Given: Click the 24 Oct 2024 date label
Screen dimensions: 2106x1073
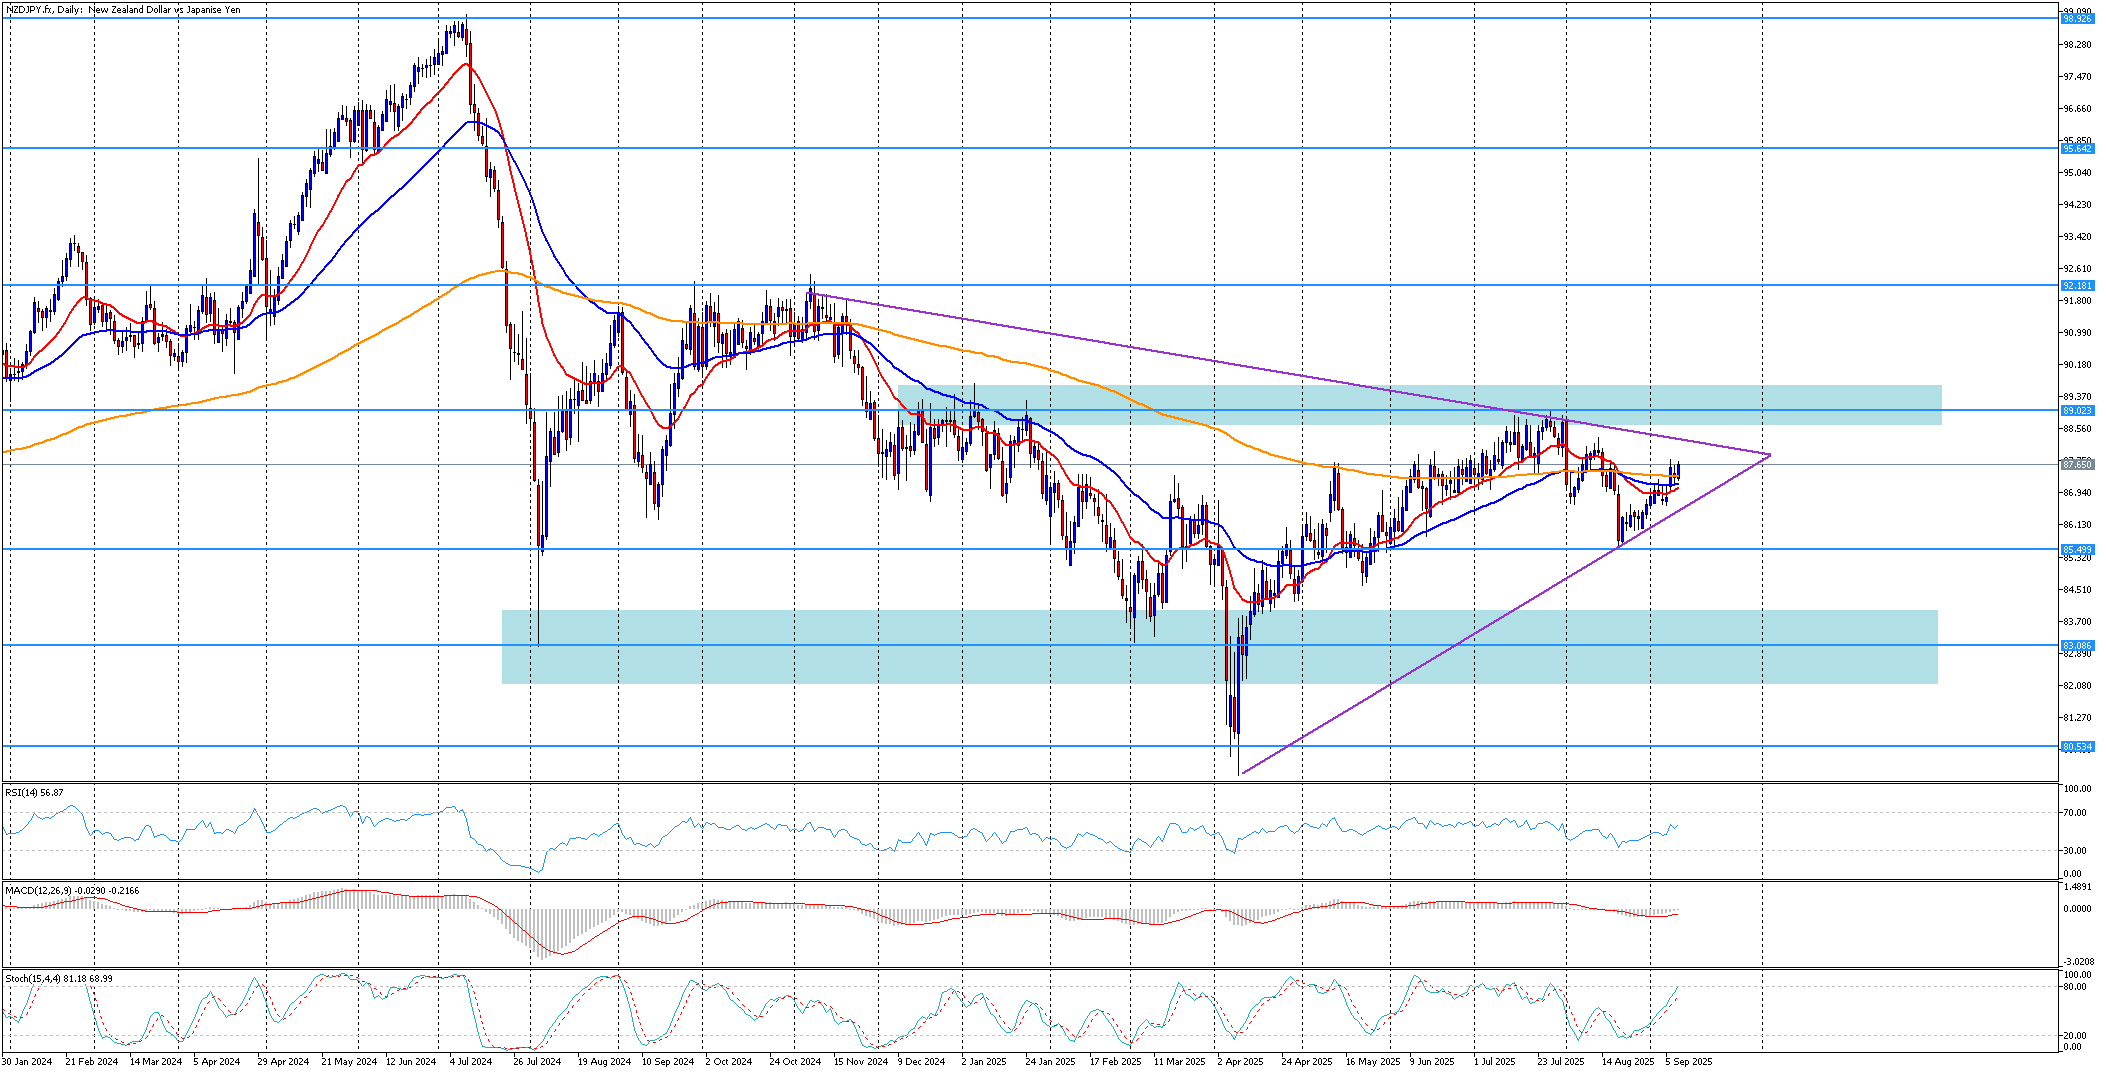Looking at the screenshot, I should [x=795, y=1062].
